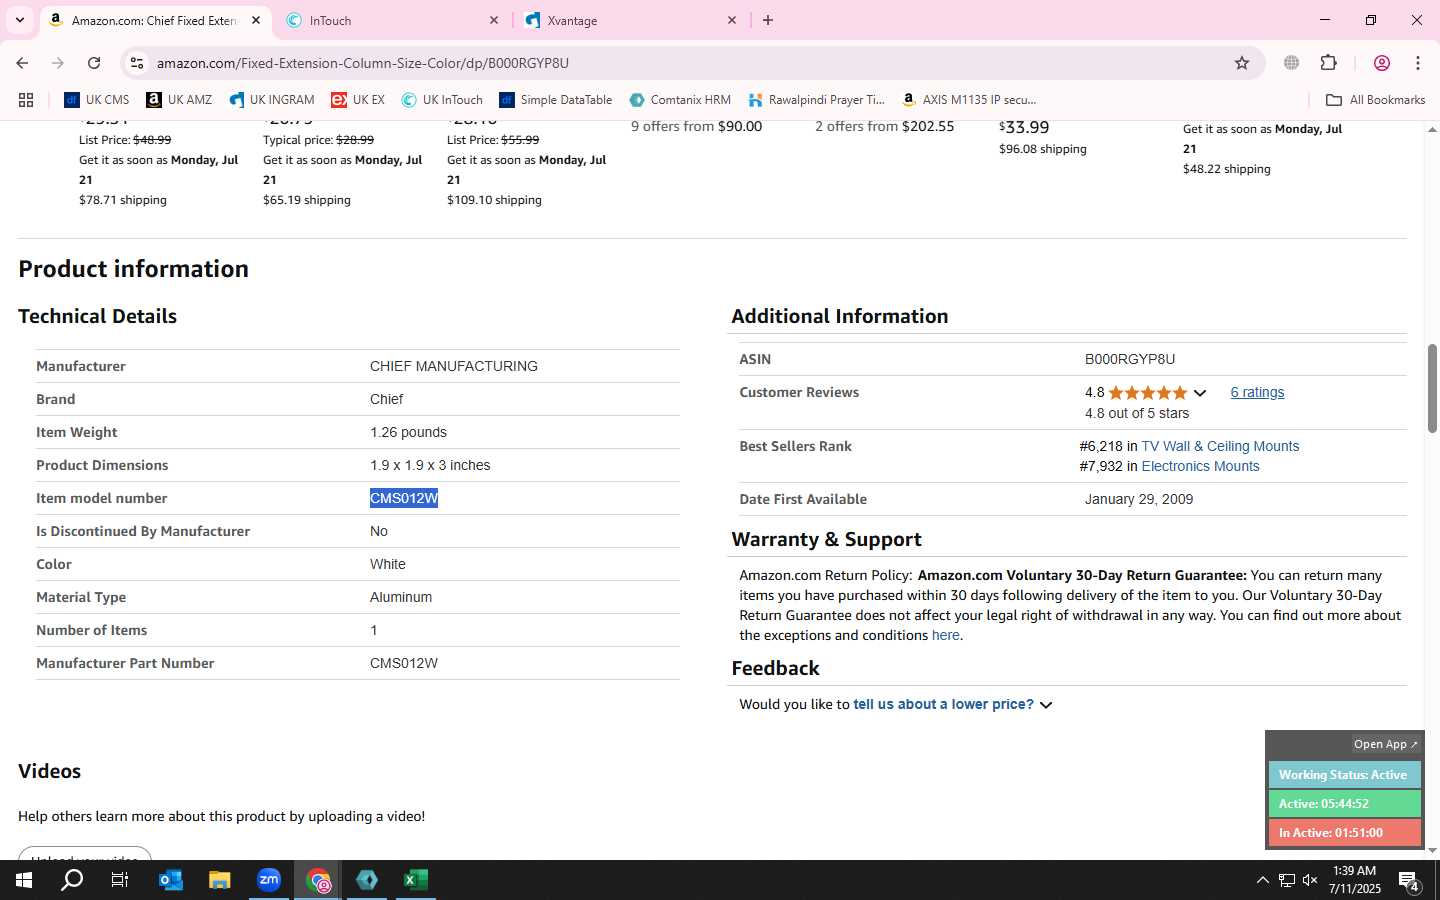Click 'CHIEF MANUFACTURING' manufacturer value
The image size is (1440, 900).
point(454,366)
